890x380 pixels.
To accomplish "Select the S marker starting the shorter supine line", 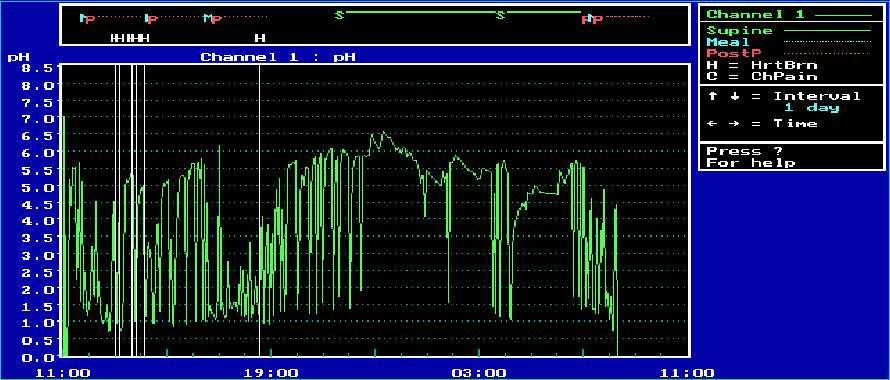I will [500, 15].
